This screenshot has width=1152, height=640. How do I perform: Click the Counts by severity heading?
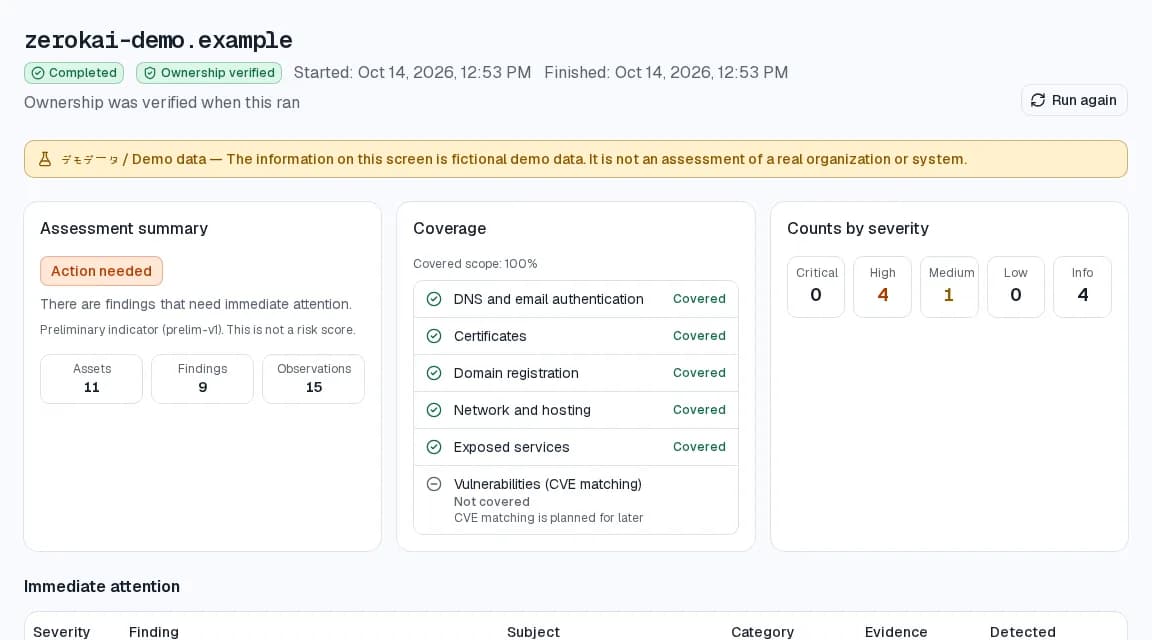857,229
